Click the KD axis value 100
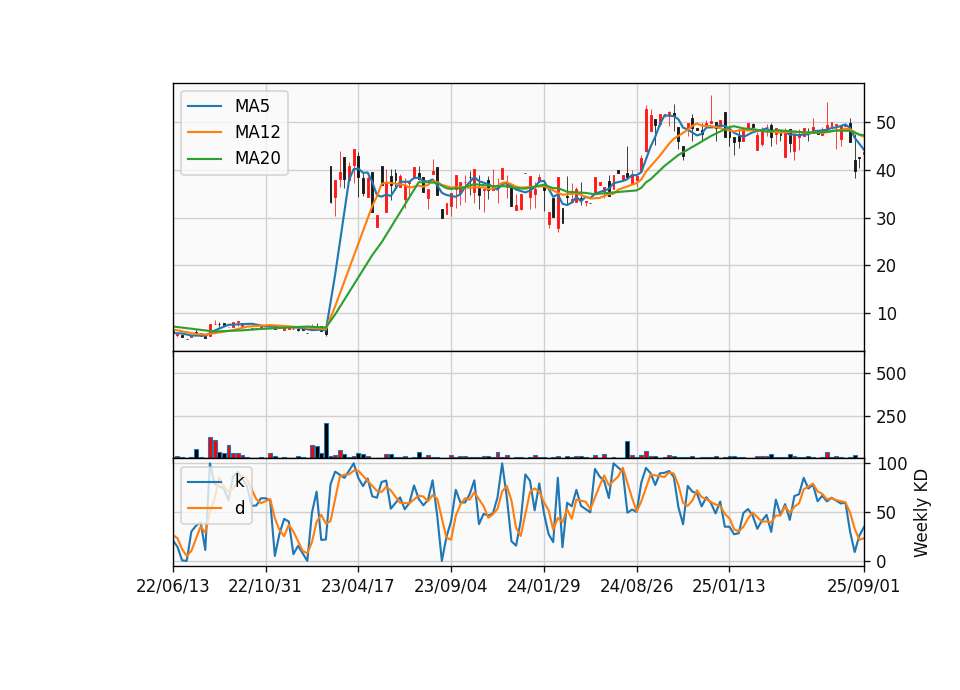 (892, 463)
